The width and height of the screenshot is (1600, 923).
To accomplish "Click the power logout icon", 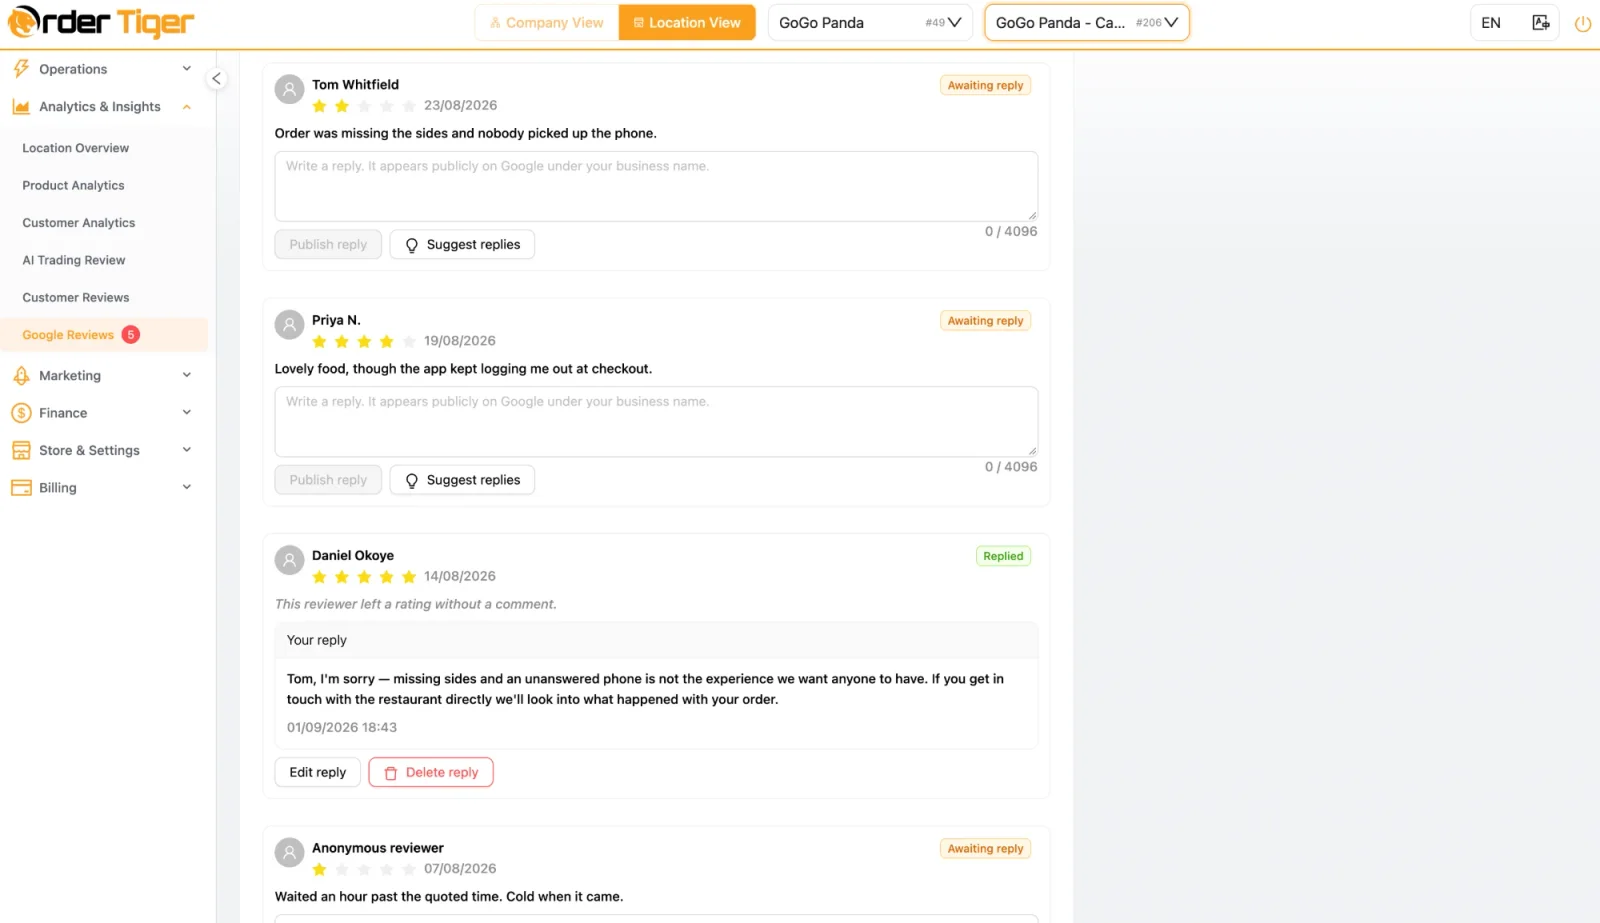I will [x=1582, y=23].
